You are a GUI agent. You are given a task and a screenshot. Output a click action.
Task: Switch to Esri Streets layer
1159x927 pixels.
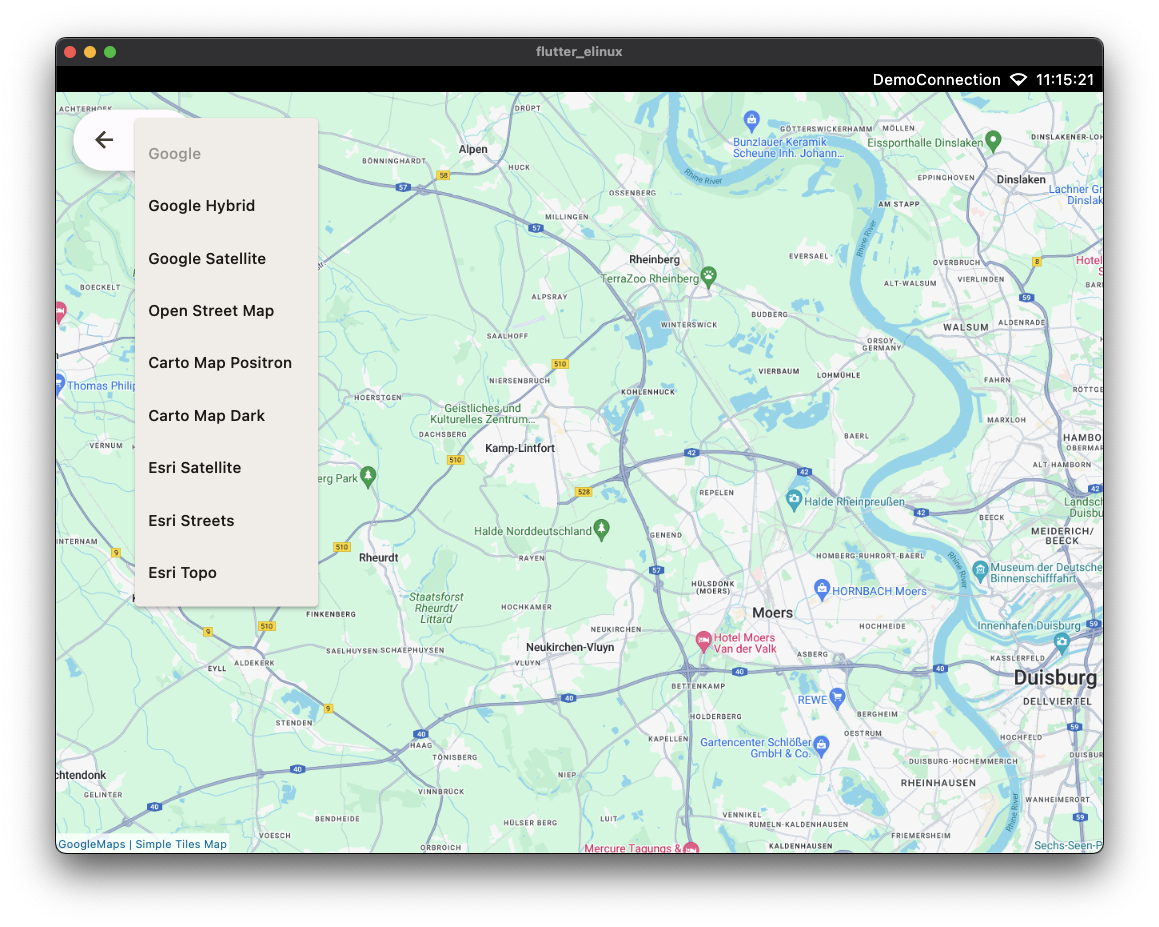pyautogui.click(x=226, y=520)
